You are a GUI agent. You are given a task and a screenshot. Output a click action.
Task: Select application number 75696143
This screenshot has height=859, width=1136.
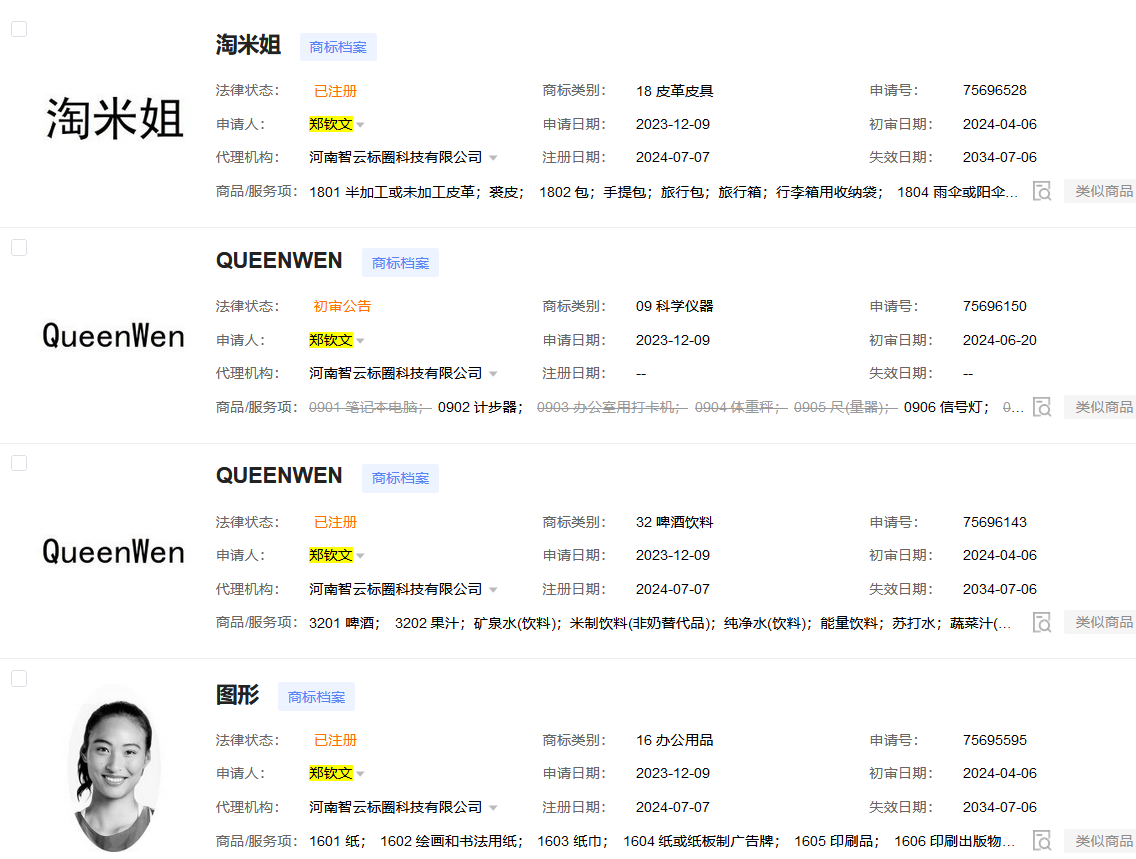[x=995, y=522]
